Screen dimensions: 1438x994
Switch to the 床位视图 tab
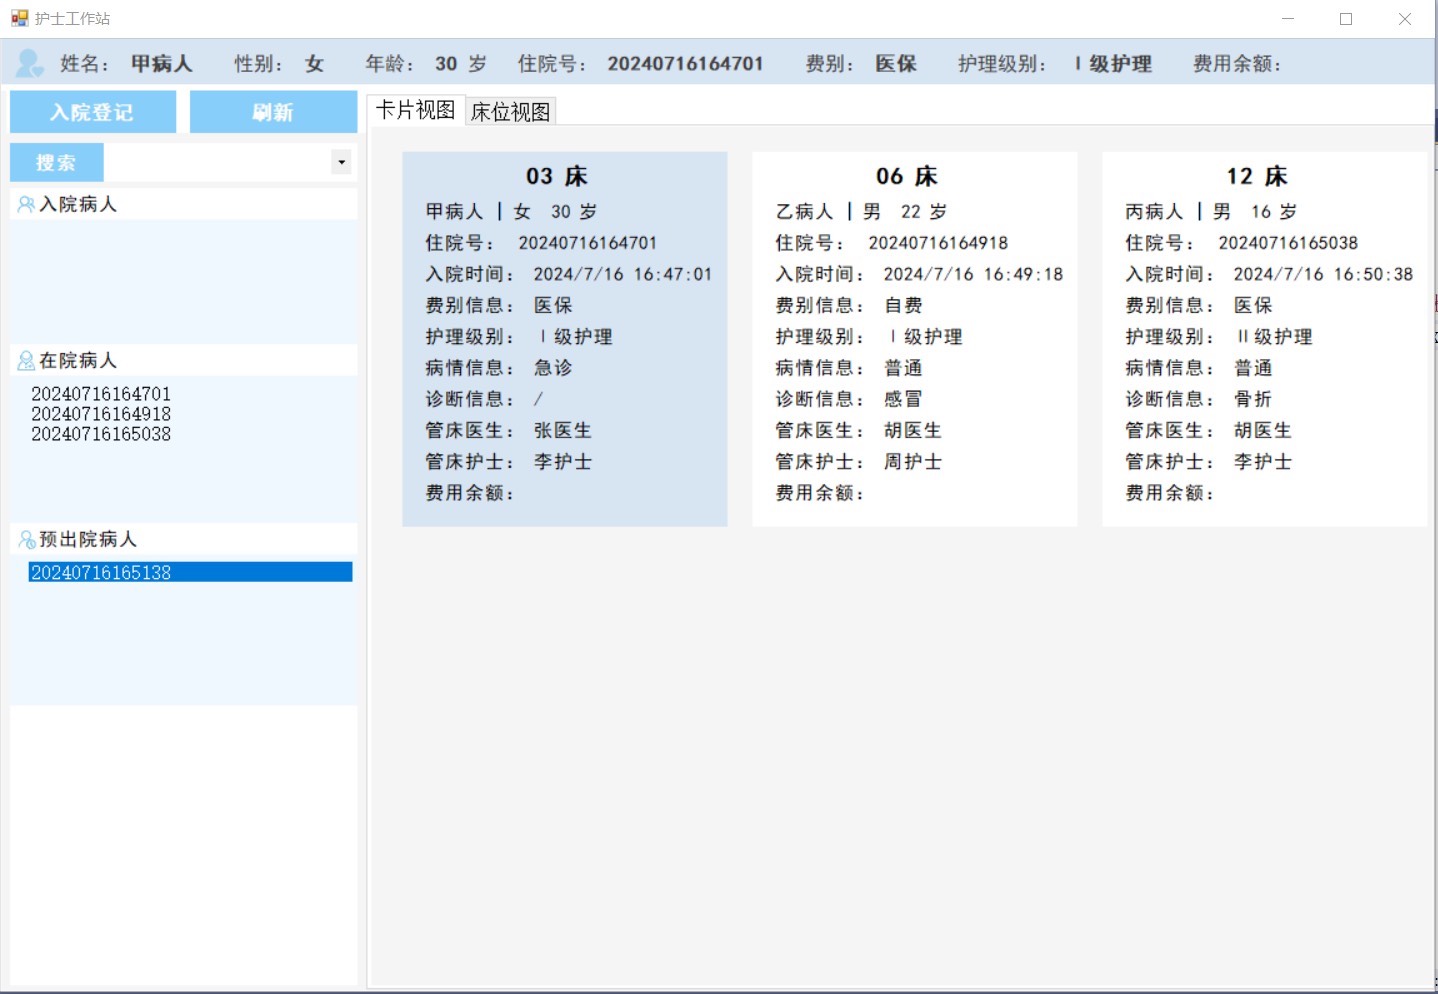point(510,112)
